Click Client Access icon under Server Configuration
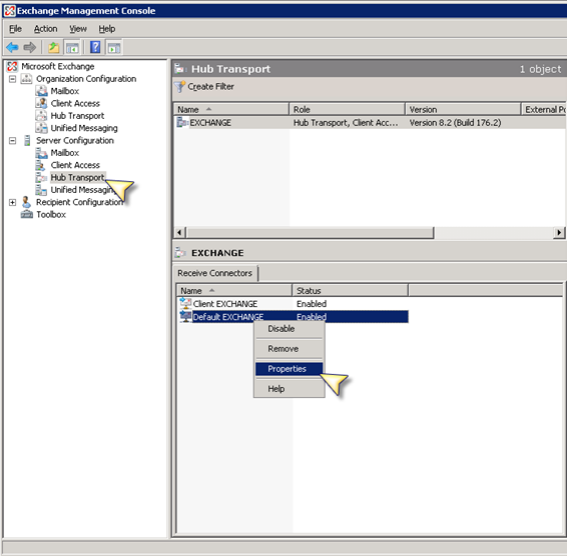The image size is (567, 556). (40, 165)
